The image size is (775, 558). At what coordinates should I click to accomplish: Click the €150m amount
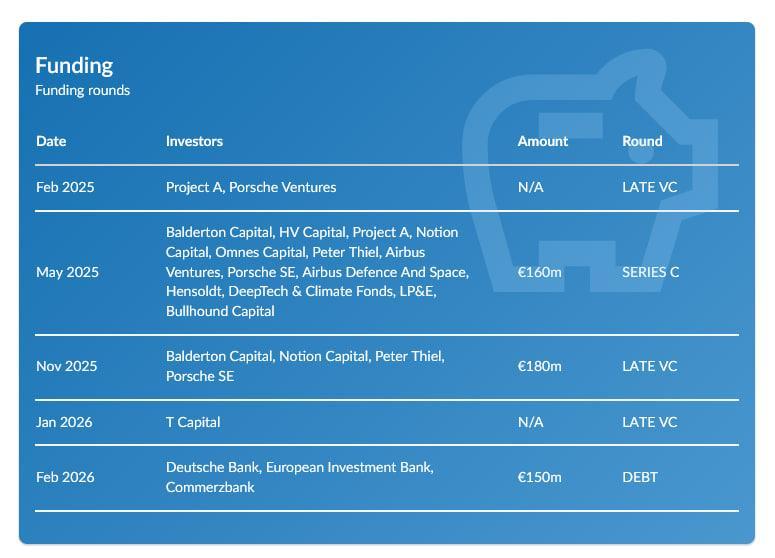tap(539, 477)
